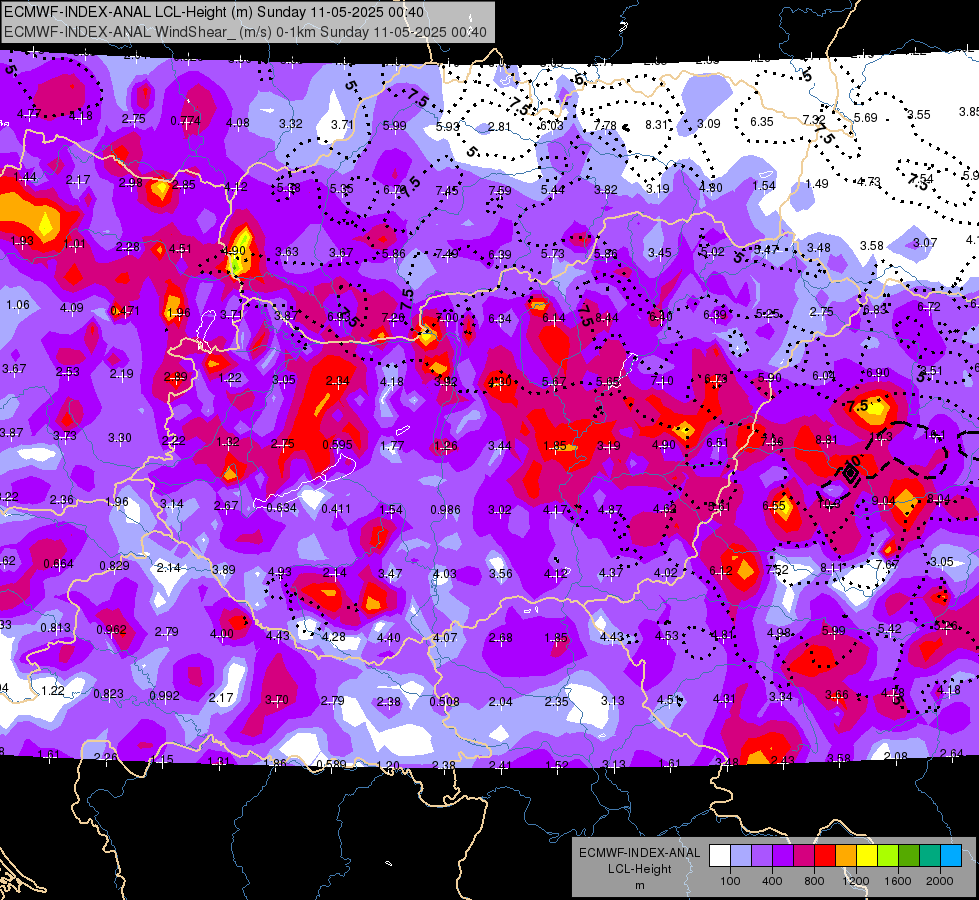Select the grid point labeled 6.35
The height and width of the screenshot is (900, 979).
click(762, 121)
